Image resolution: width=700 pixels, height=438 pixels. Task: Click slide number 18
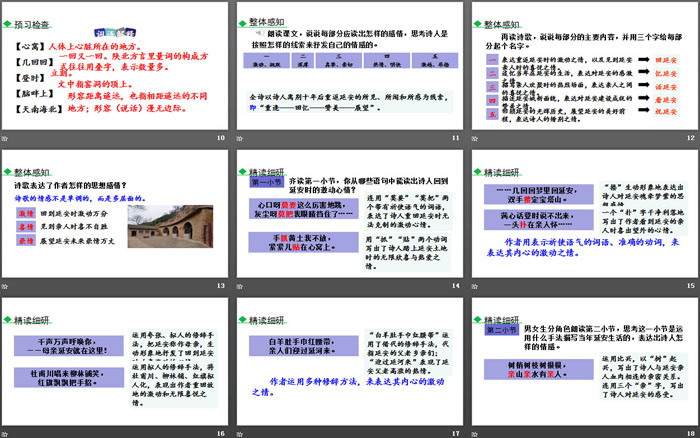[x=691, y=434]
